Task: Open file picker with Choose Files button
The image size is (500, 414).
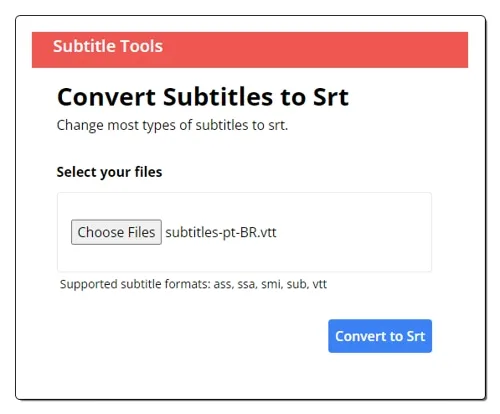Action: (116, 232)
